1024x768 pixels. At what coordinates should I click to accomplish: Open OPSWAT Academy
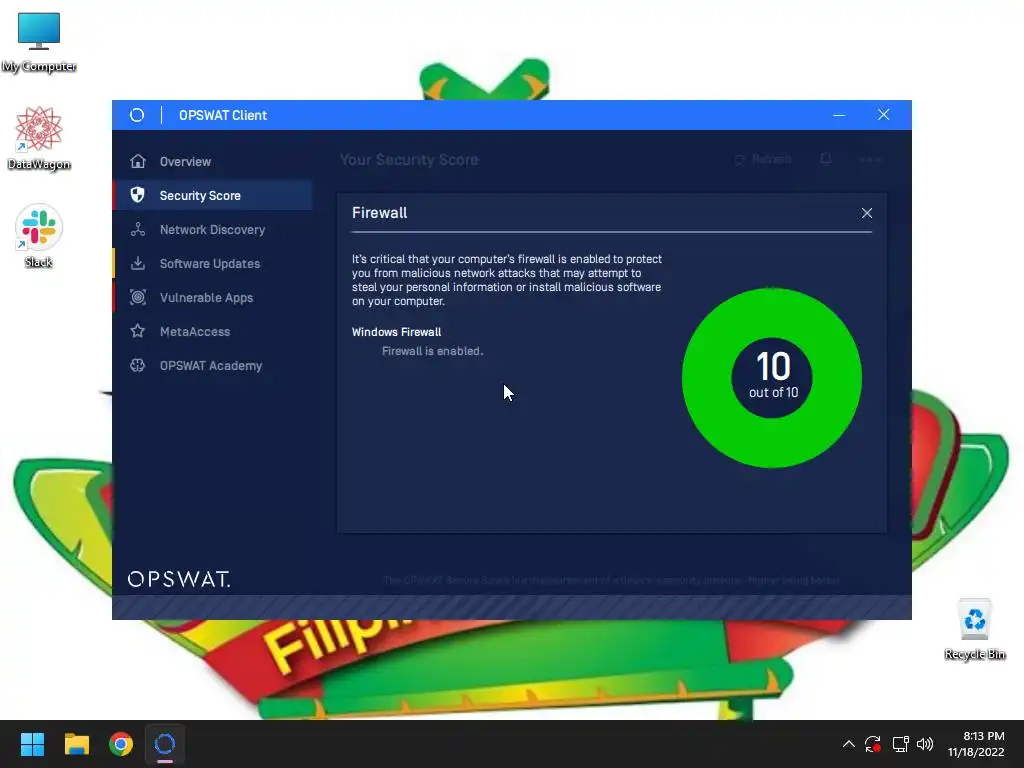212,365
